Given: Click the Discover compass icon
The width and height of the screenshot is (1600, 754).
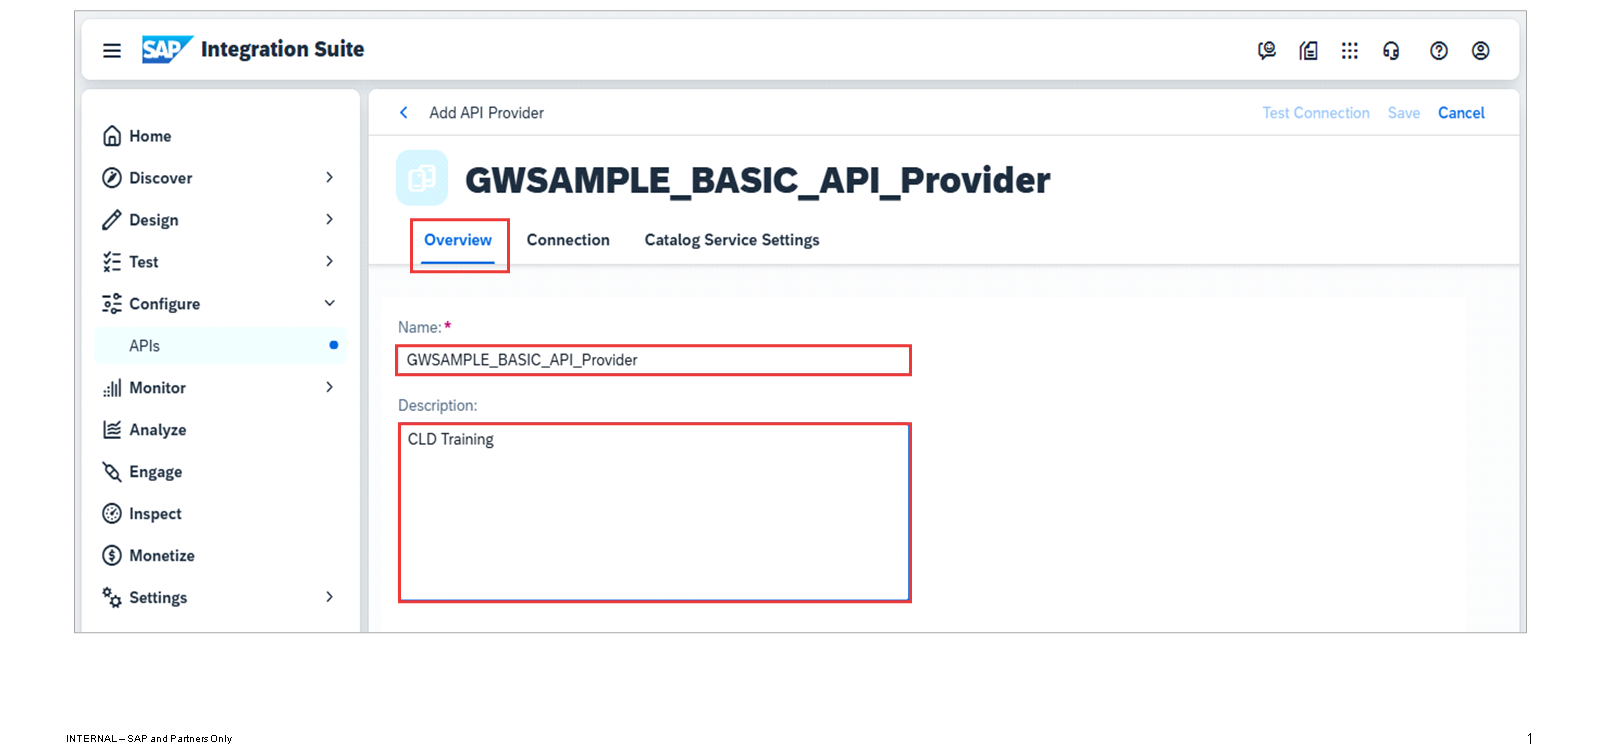Looking at the screenshot, I should pyautogui.click(x=112, y=178).
